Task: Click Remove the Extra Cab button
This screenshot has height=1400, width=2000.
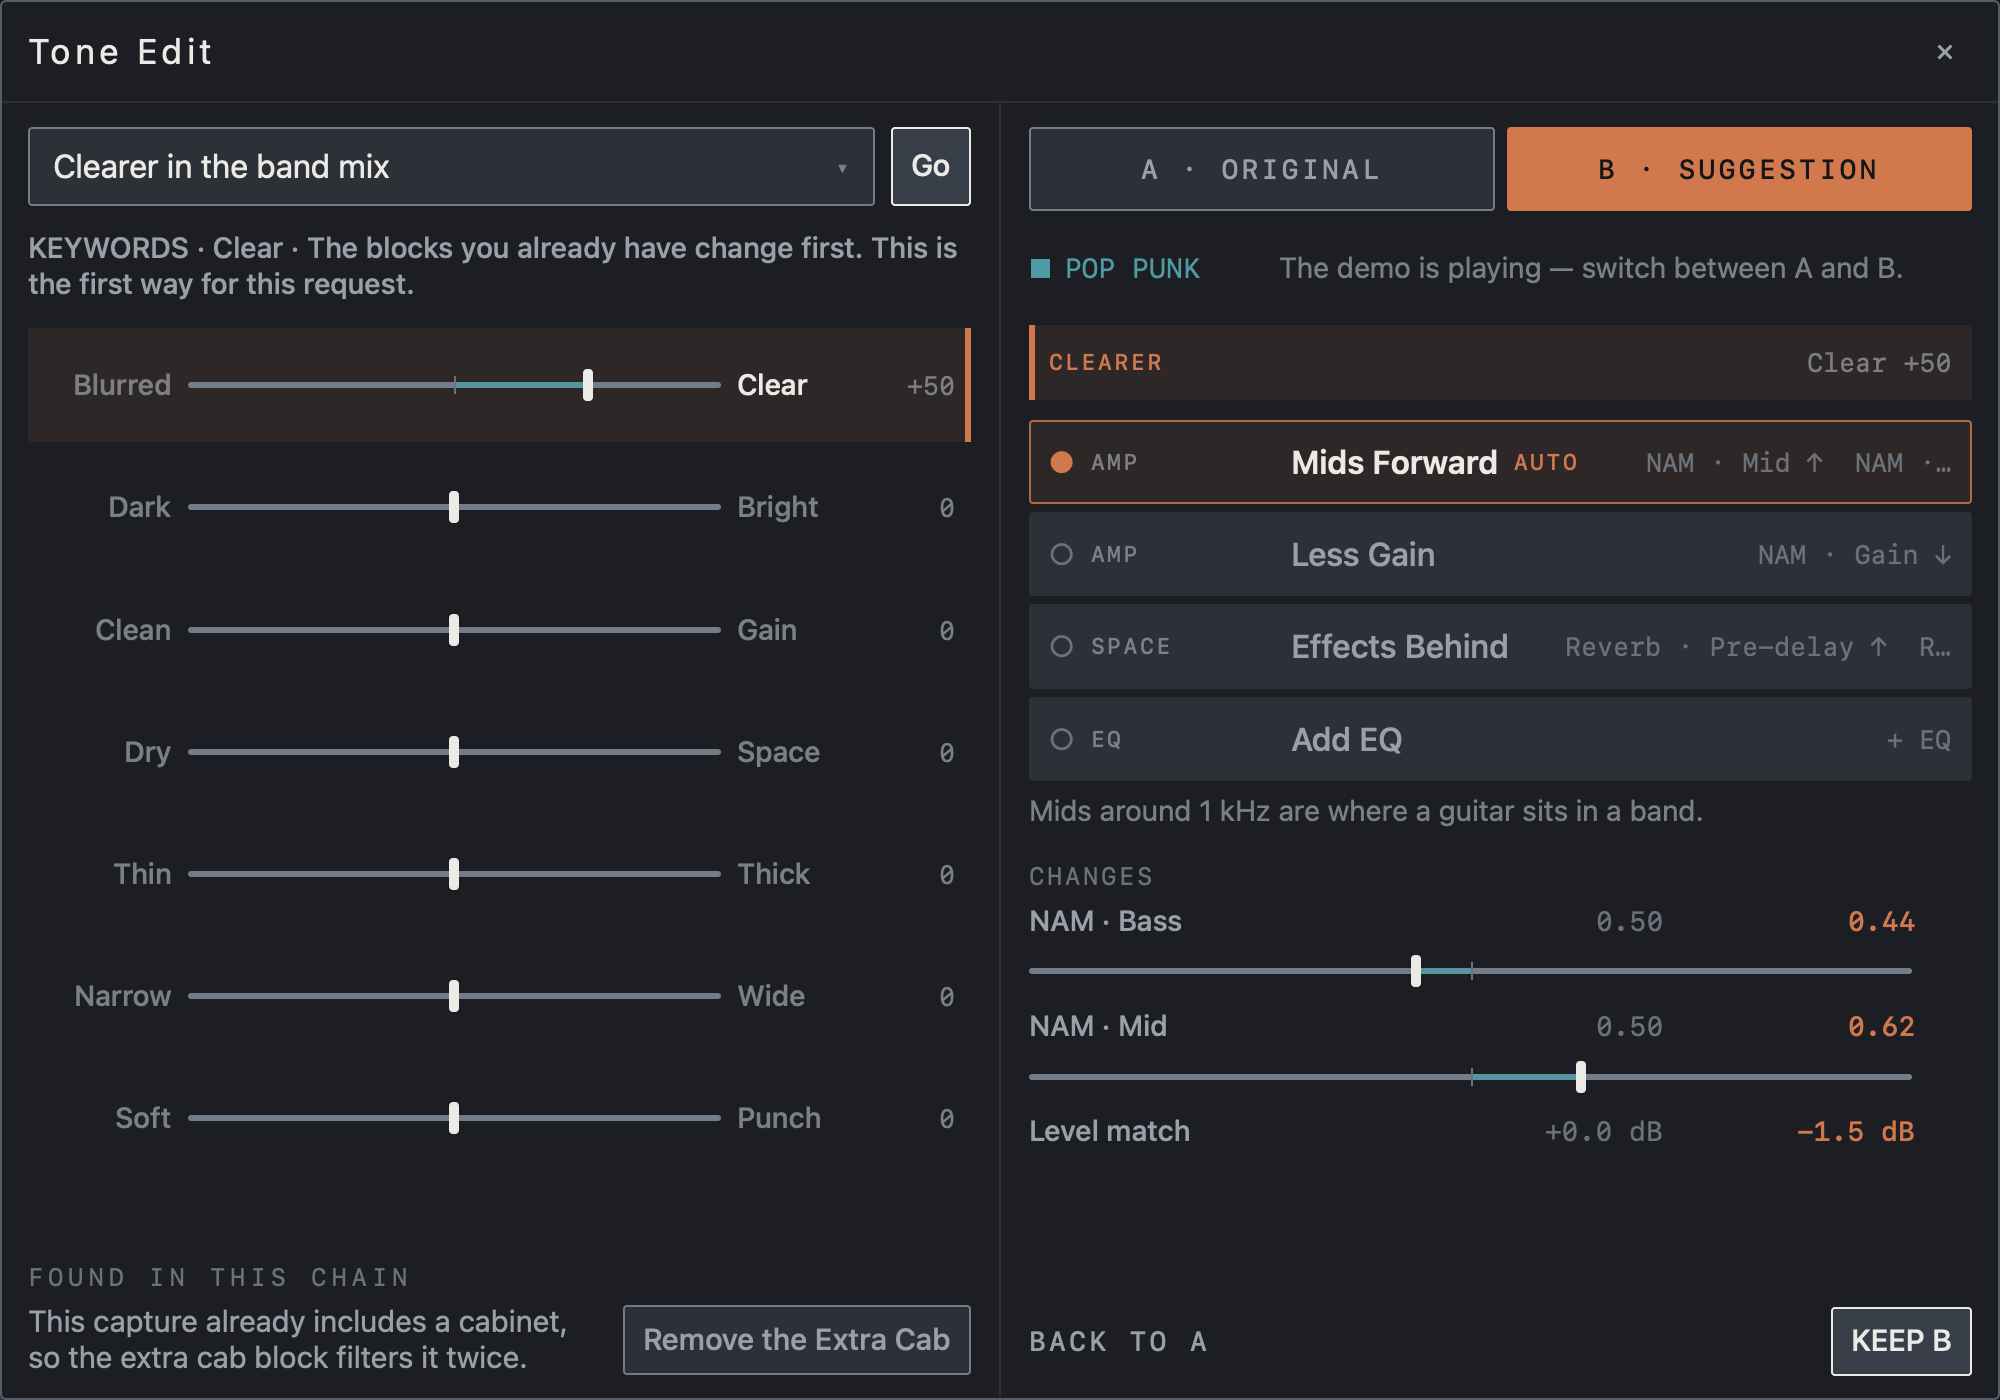Action: tap(796, 1340)
